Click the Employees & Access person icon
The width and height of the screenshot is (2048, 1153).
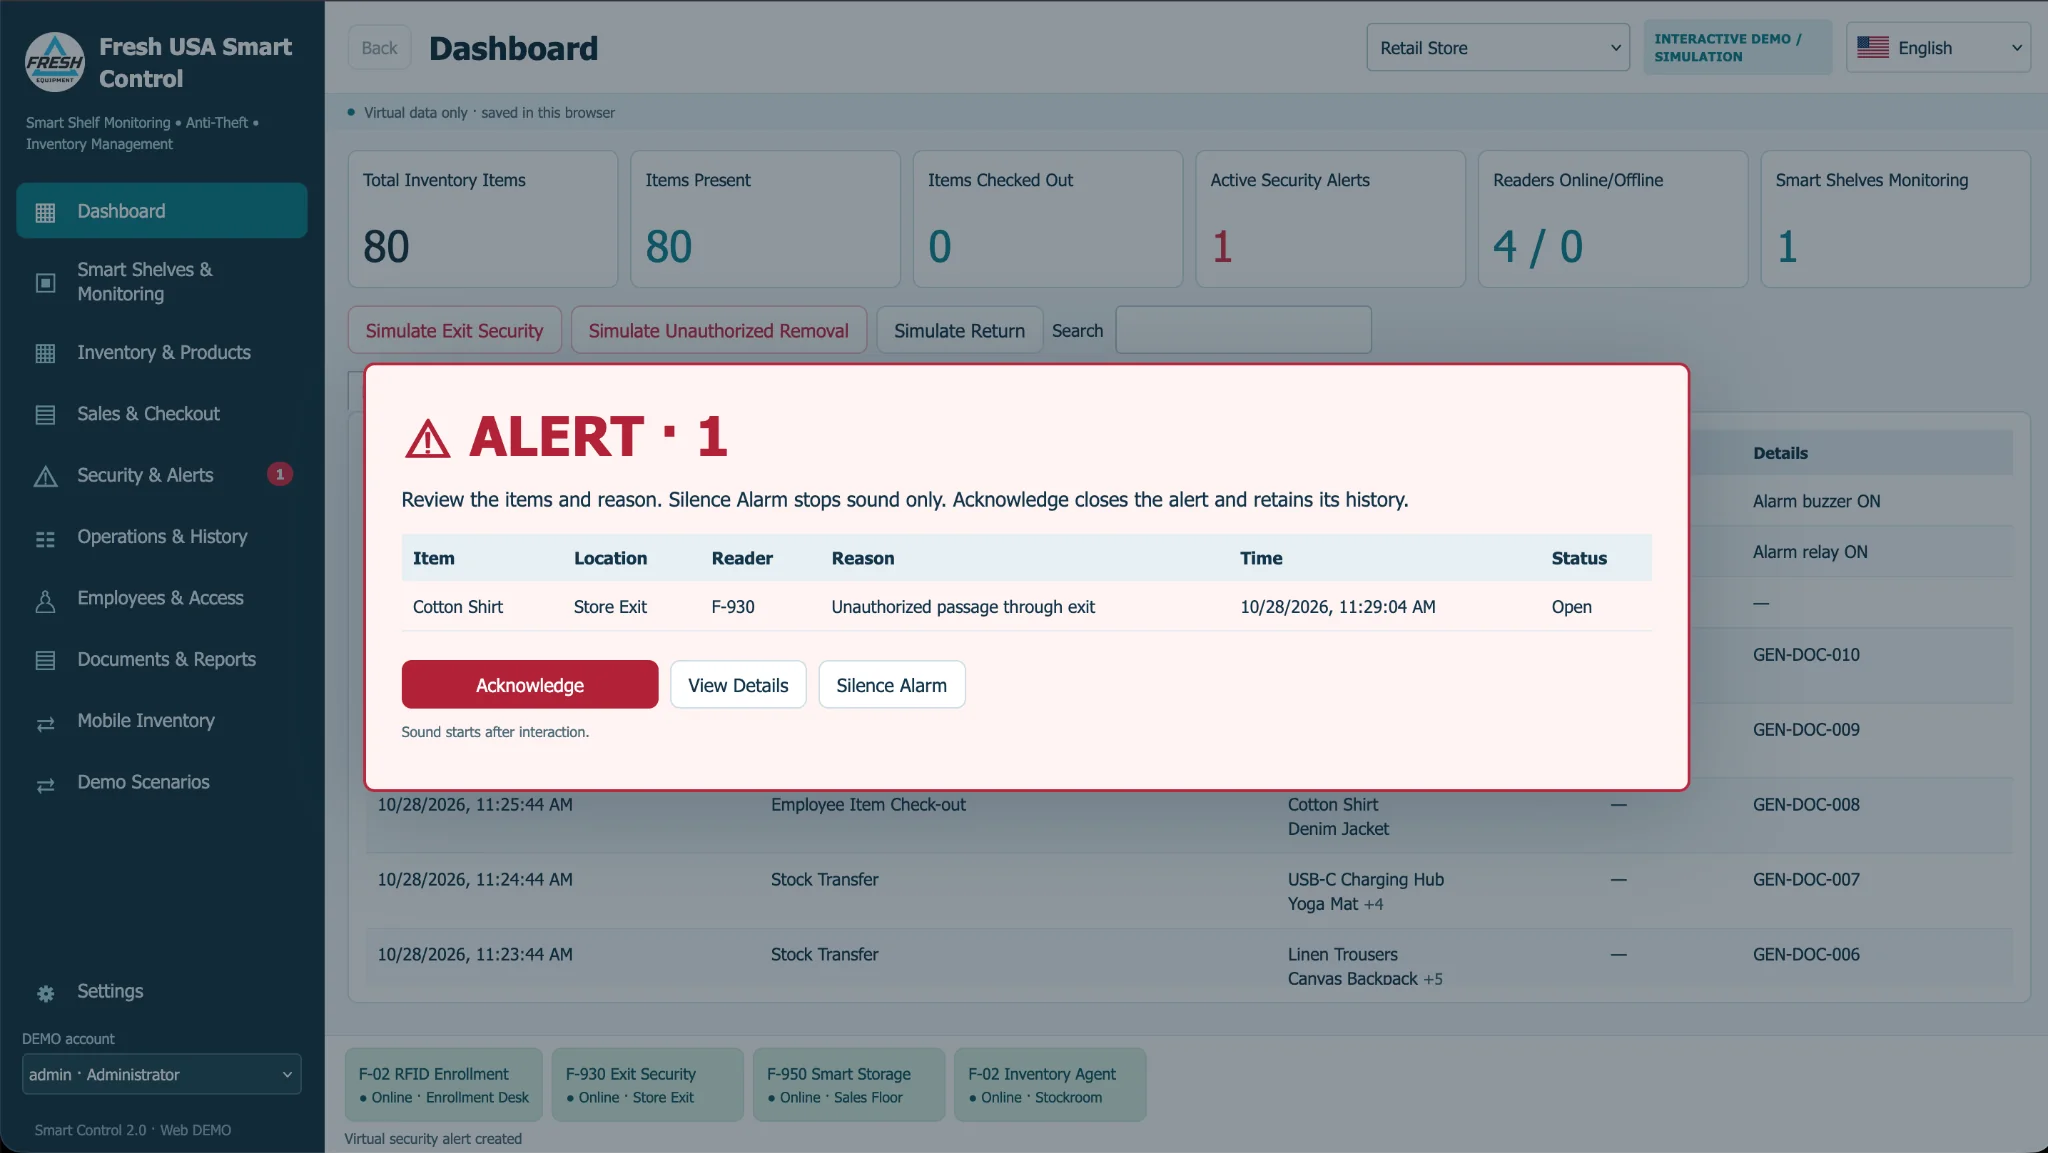click(45, 600)
